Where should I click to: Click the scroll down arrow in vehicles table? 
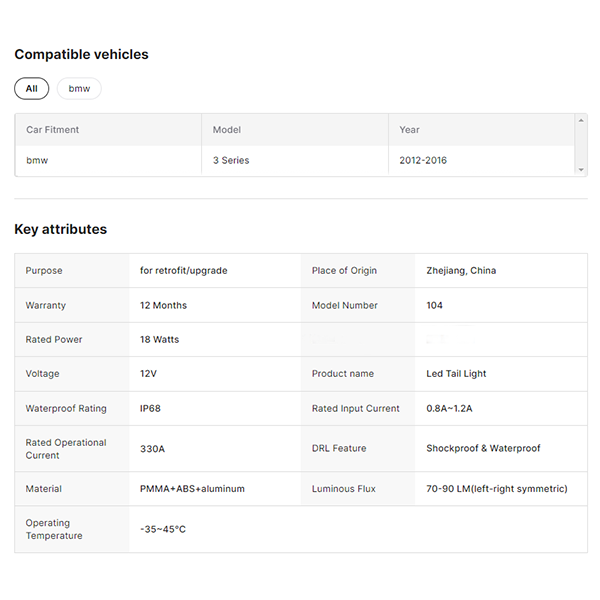pyautogui.click(x=581, y=170)
